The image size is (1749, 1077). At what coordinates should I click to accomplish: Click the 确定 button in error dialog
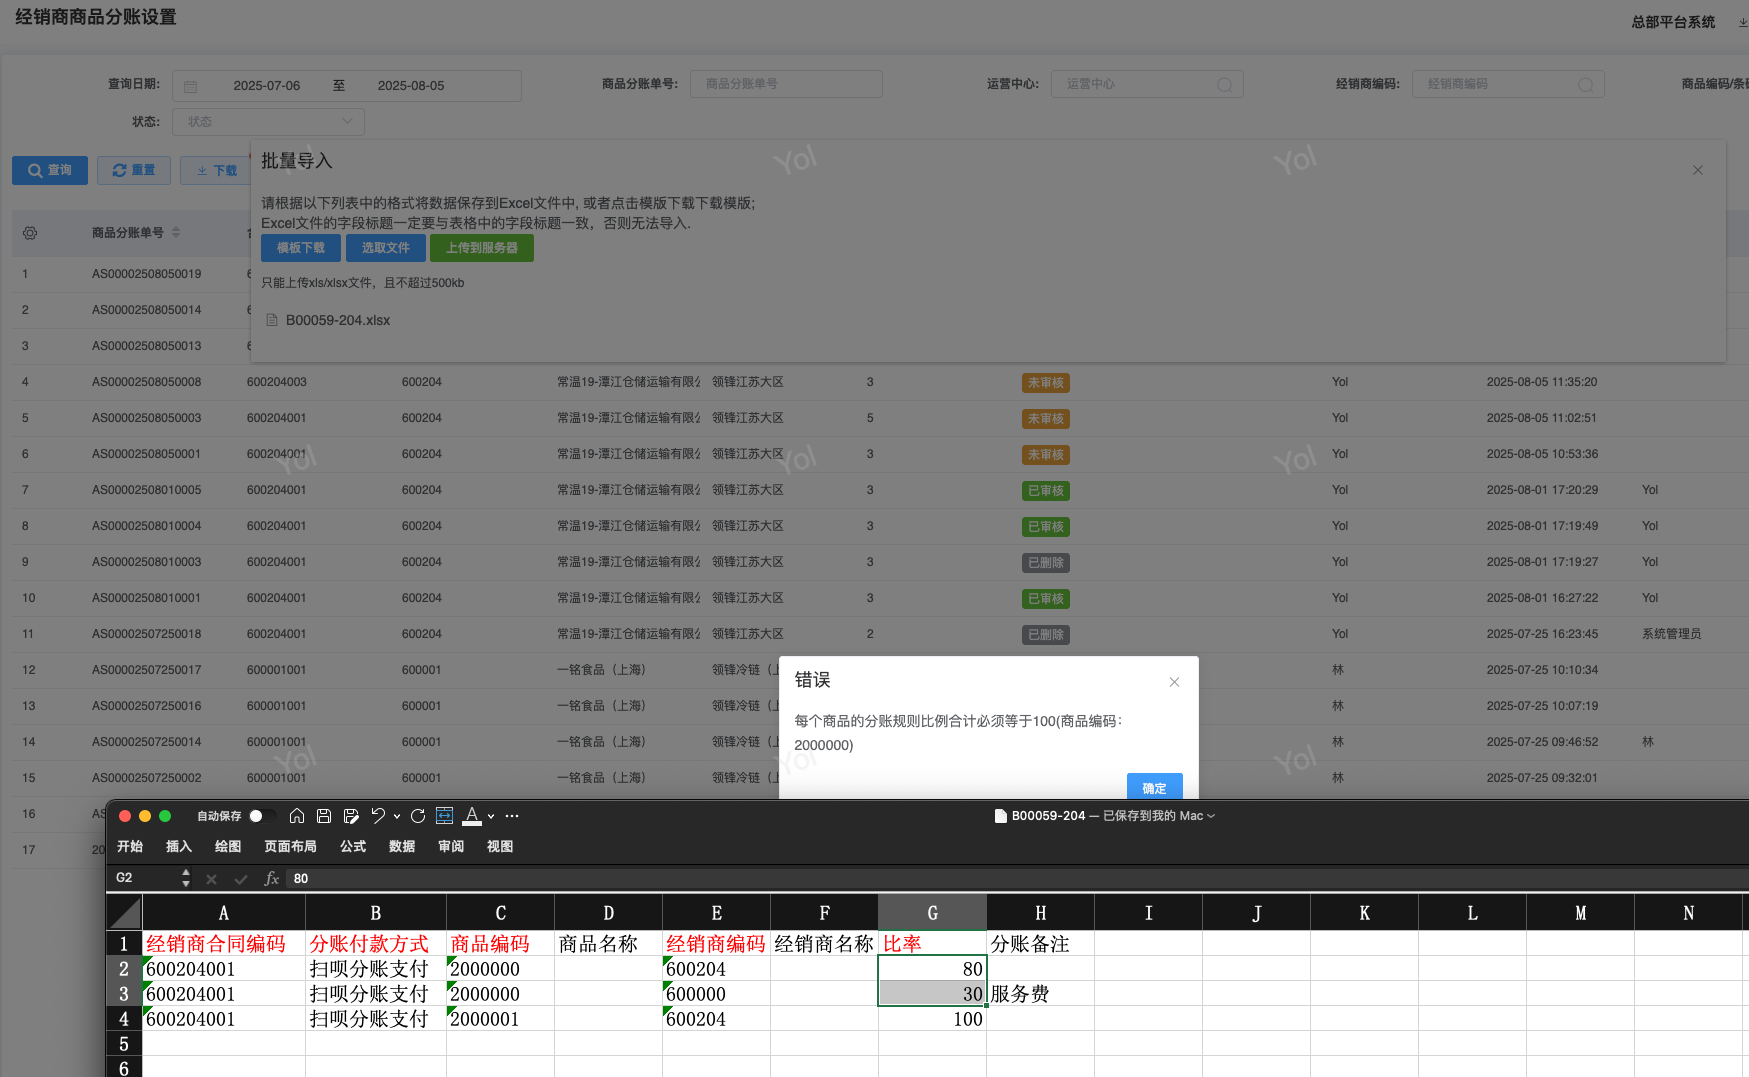pyautogui.click(x=1154, y=787)
